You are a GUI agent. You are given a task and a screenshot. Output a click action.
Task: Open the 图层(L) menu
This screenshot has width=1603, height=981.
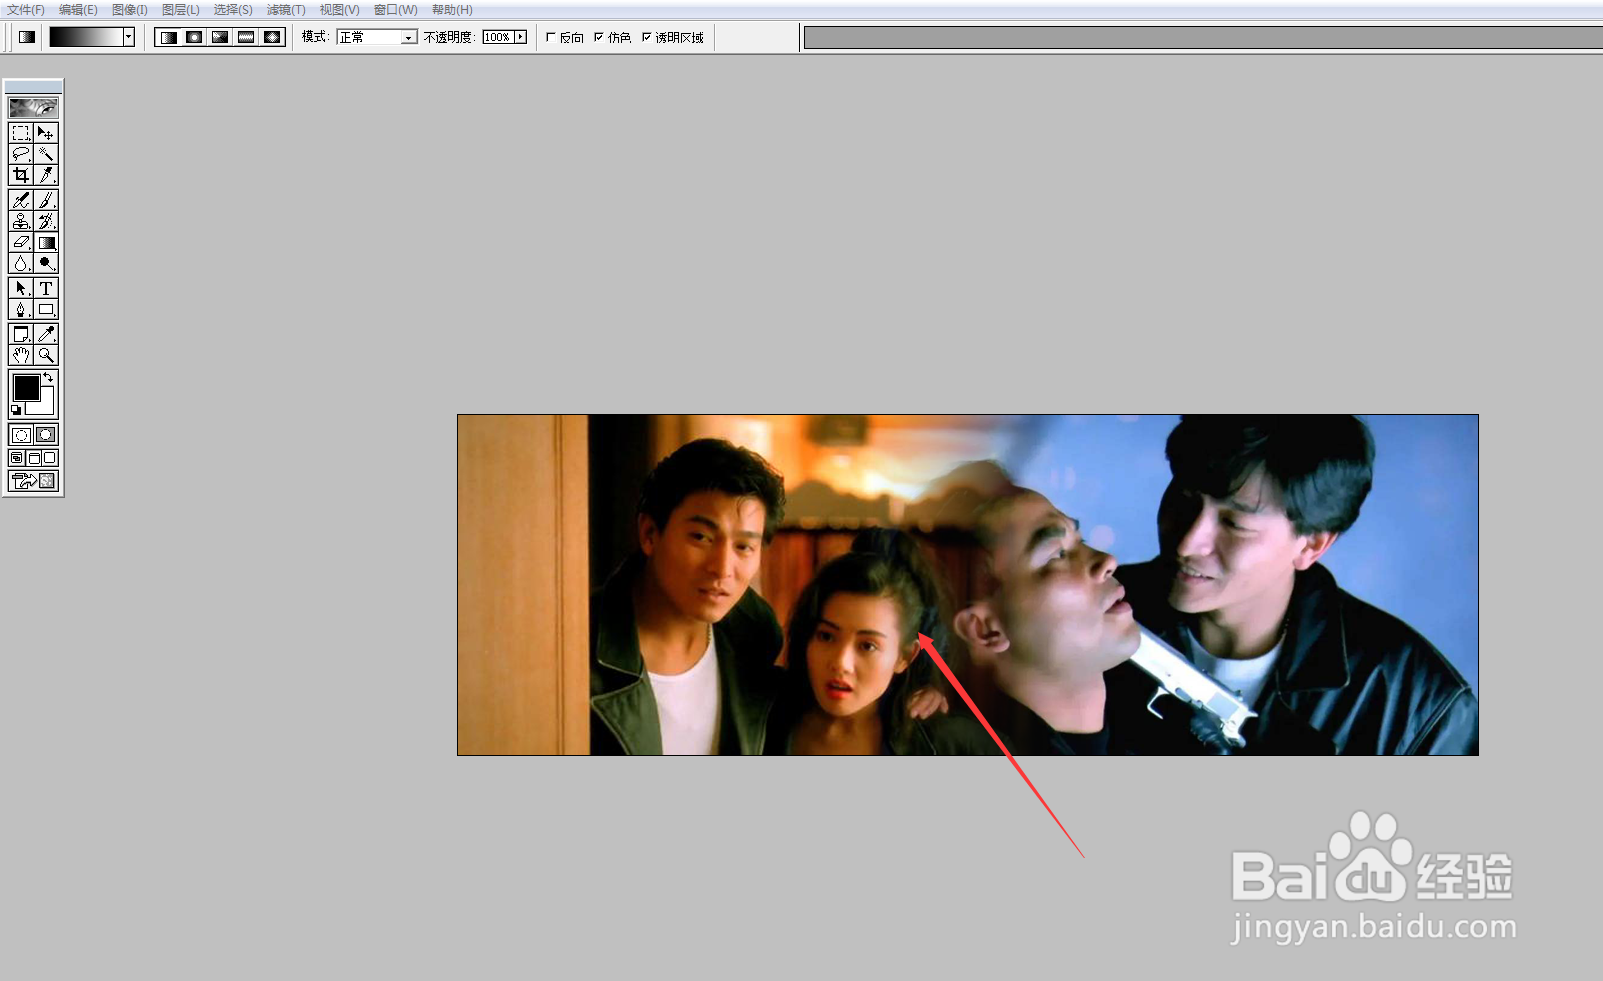(181, 10)
